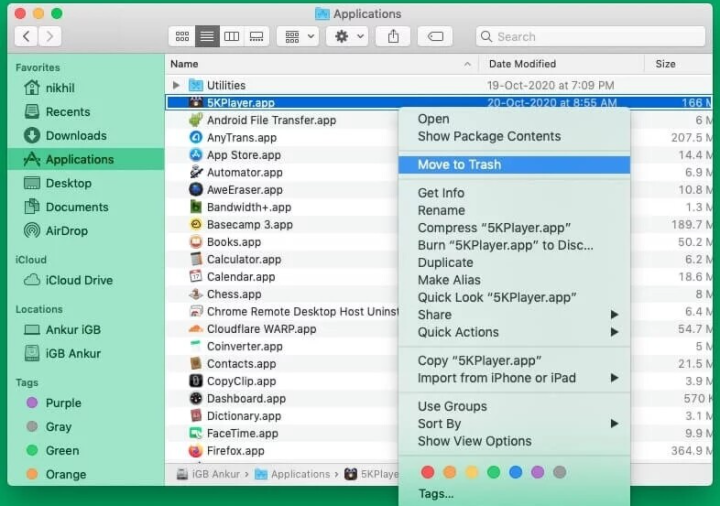Switch to list view in toolbar
This screenshot has height=506, width=721.
tap(207, 36)
